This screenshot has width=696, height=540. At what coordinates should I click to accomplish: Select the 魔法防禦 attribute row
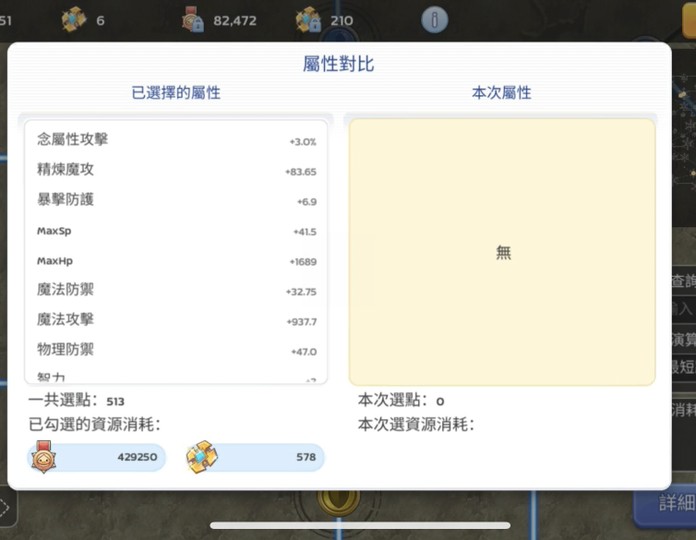tap(176, 291)
